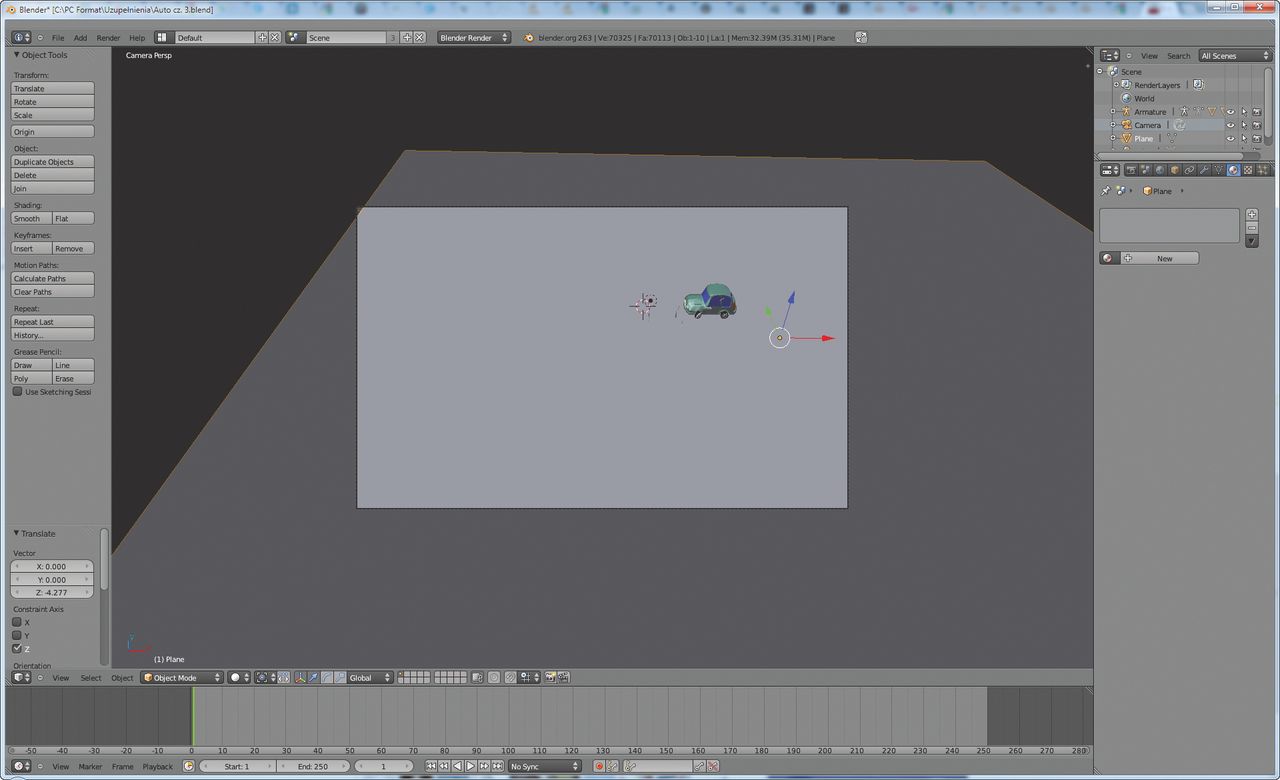Open the No Sync dropdown
Viewport: 1280px width, 780px height.
pyautogui.click(x=545, y=766)
